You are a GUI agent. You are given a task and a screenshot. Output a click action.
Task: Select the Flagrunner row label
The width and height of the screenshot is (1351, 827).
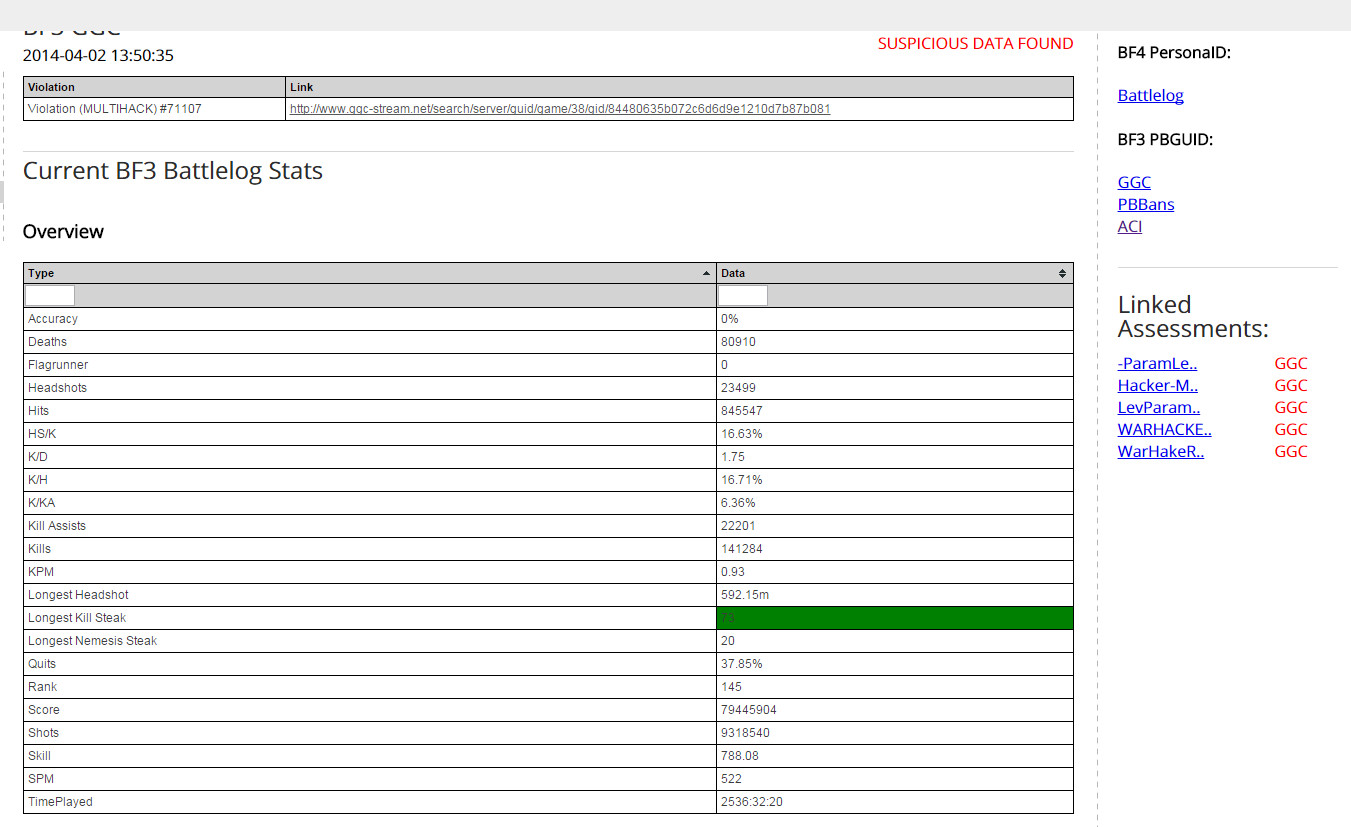tap(58, 365)
